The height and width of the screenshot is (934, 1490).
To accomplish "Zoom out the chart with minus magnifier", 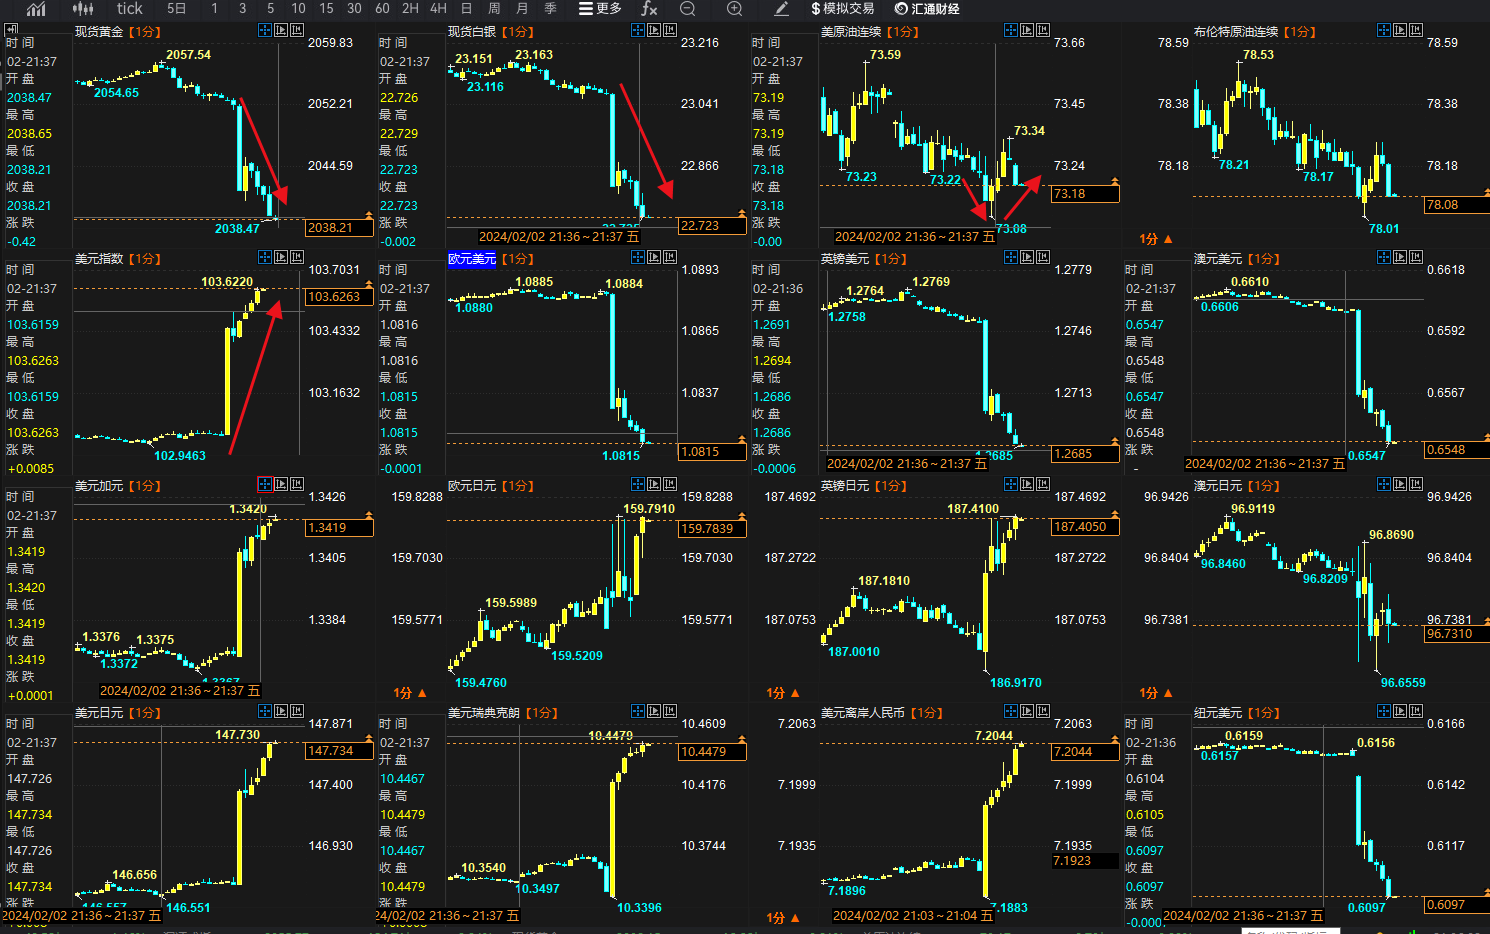I will (688, 9).
